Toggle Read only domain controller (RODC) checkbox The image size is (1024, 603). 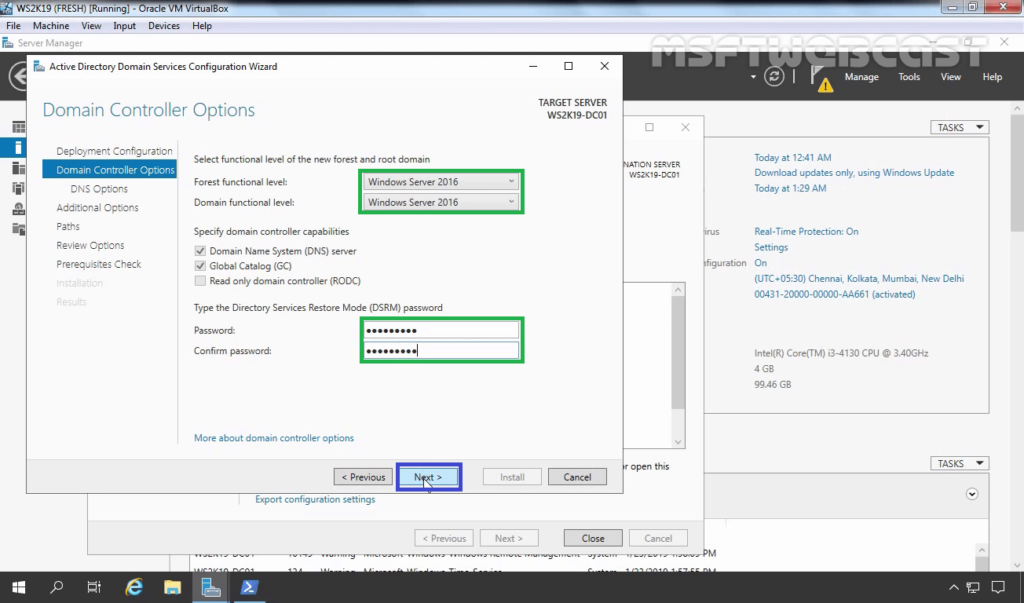click(200, 281)
